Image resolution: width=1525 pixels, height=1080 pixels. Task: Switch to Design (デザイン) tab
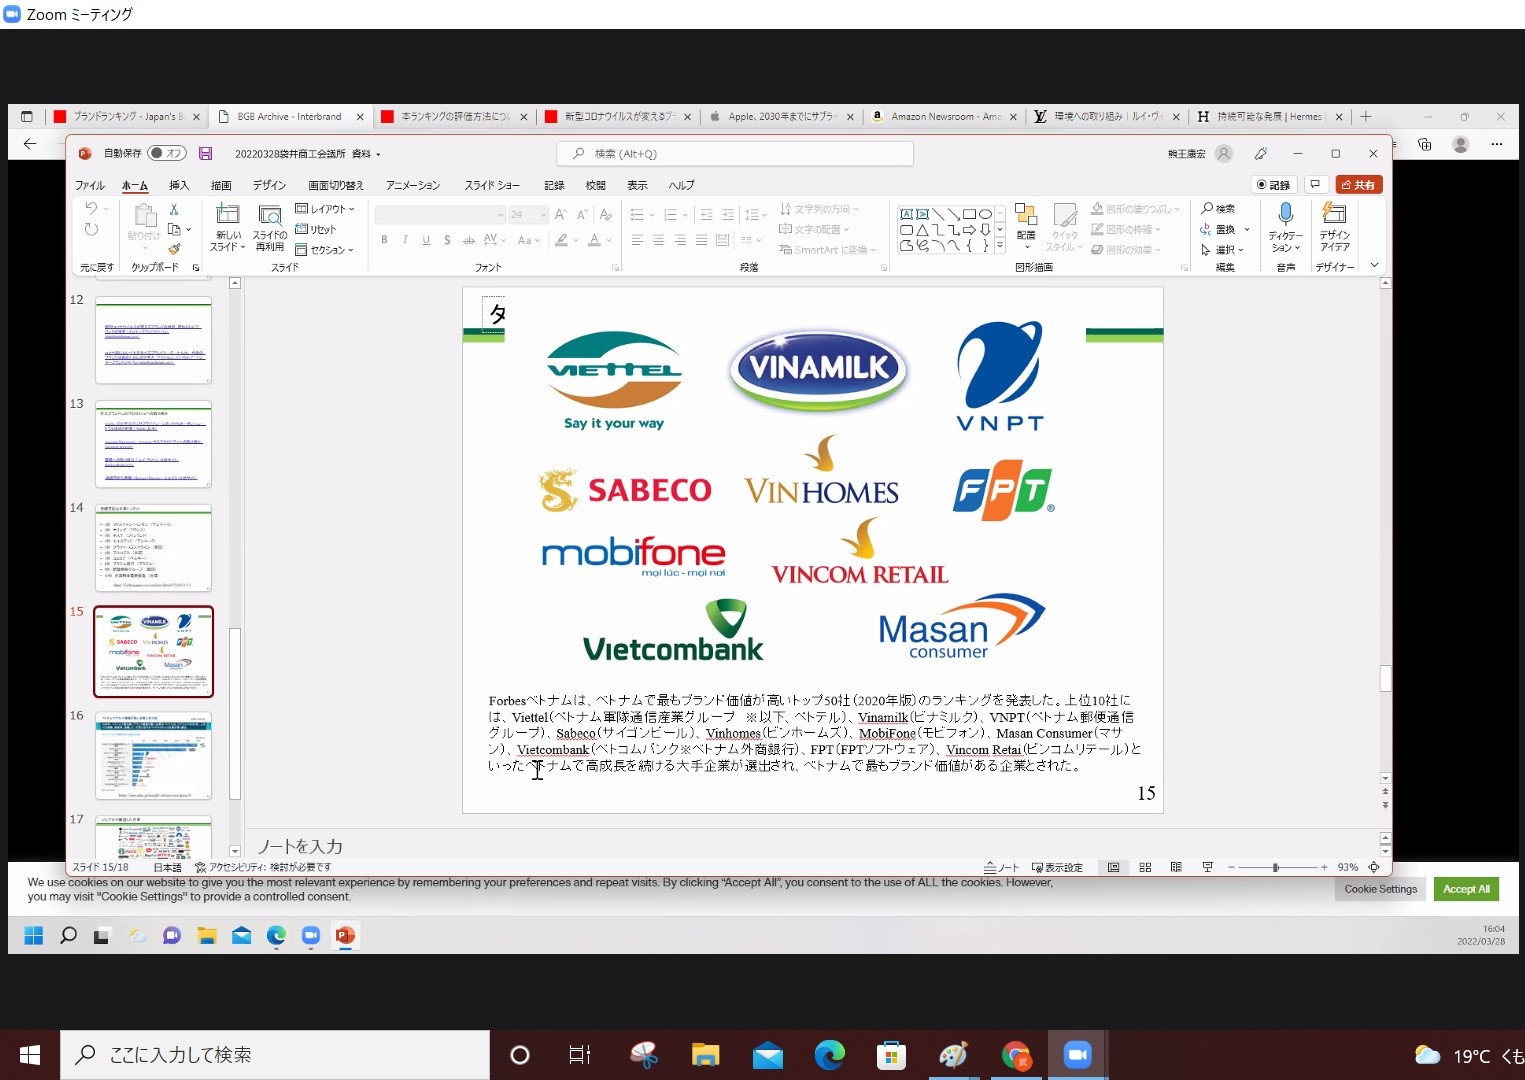[269, 185]
